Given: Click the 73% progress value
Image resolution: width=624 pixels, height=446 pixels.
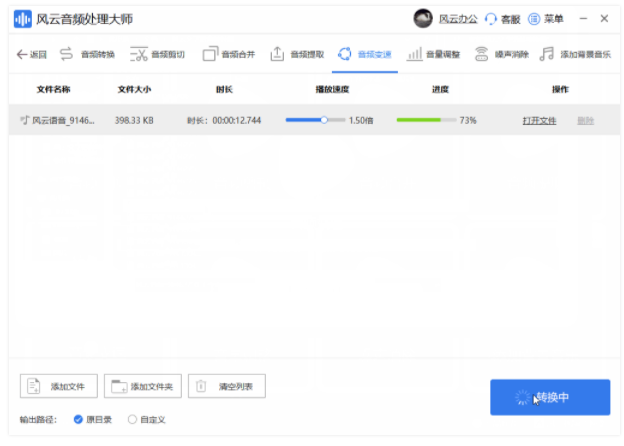Looking at the screenshot, I should click(x=468, y=120).
